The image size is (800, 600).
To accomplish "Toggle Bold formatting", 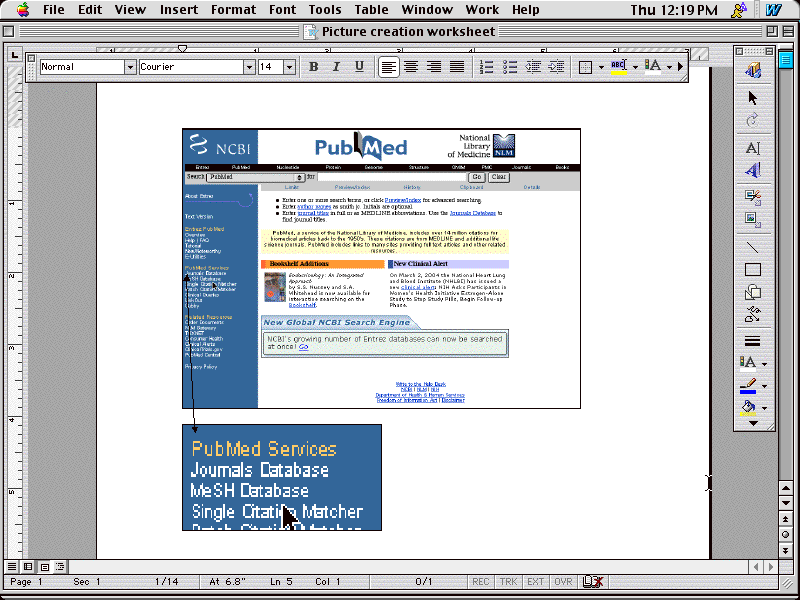I will click(313, 67).
